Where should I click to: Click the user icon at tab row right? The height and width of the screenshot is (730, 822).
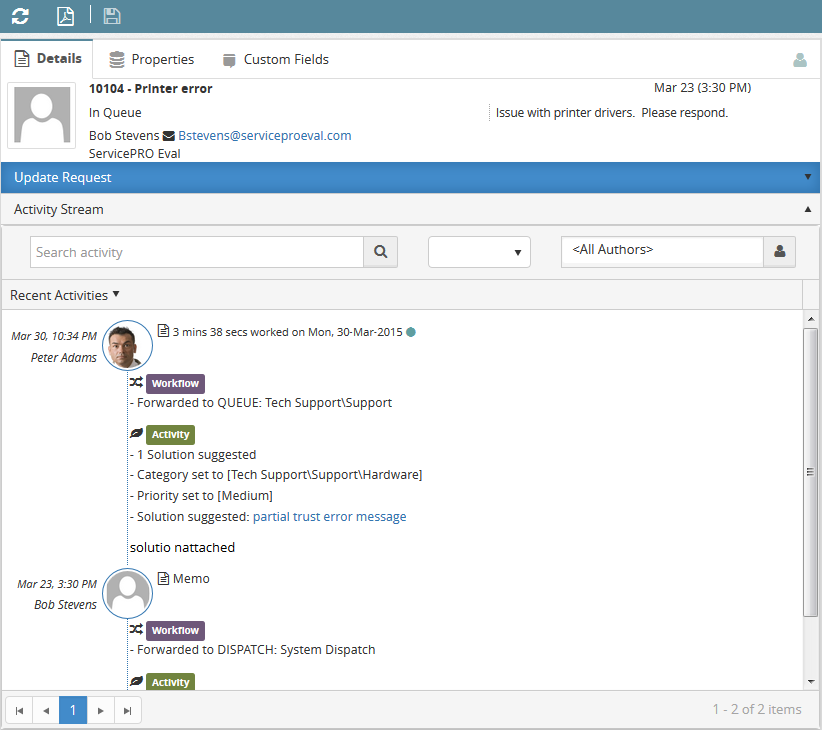pyautogui.click(x=799, y=60)
